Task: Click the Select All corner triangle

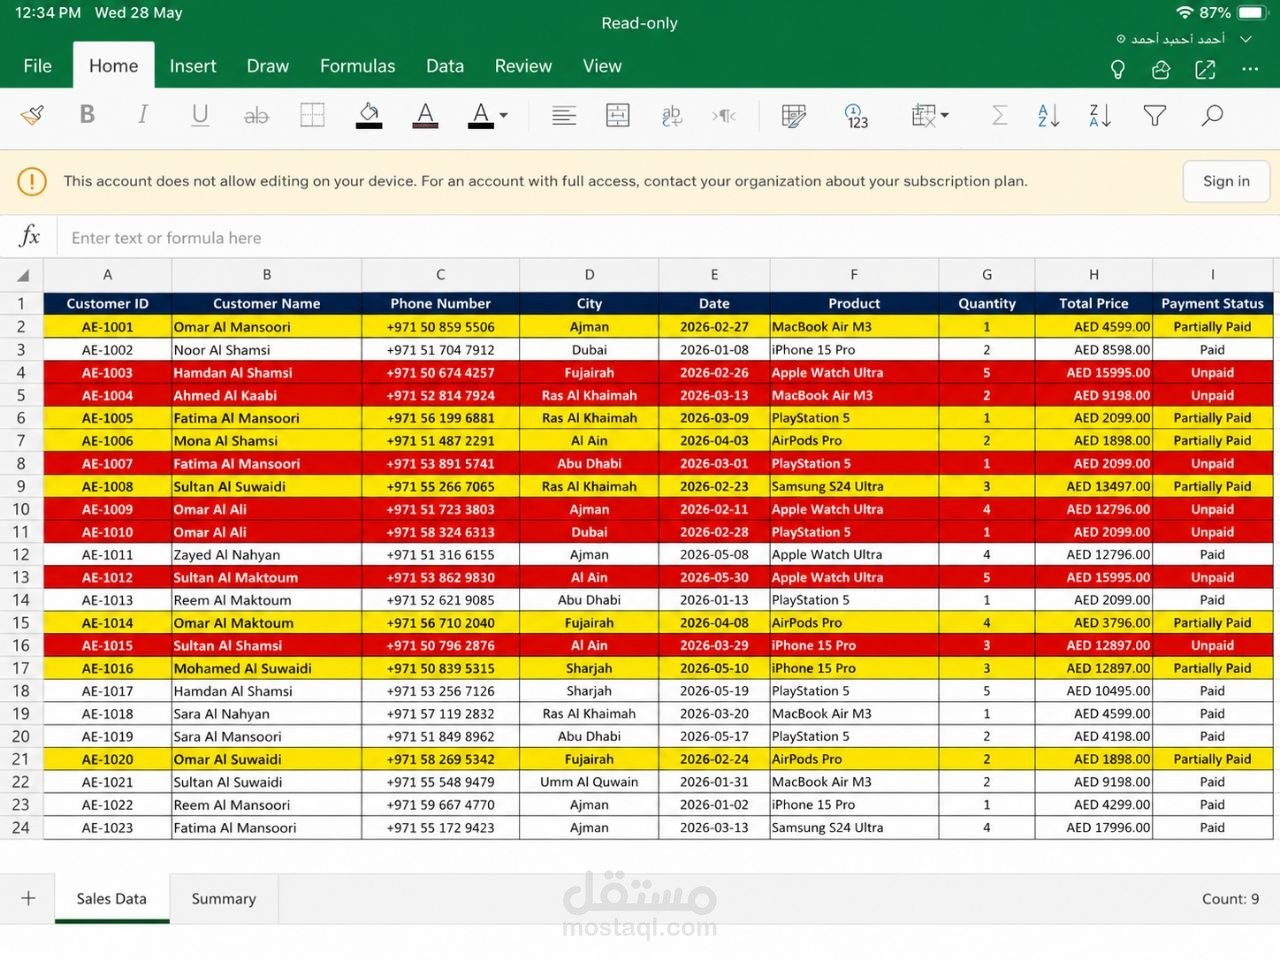Action: pos(22,275)
